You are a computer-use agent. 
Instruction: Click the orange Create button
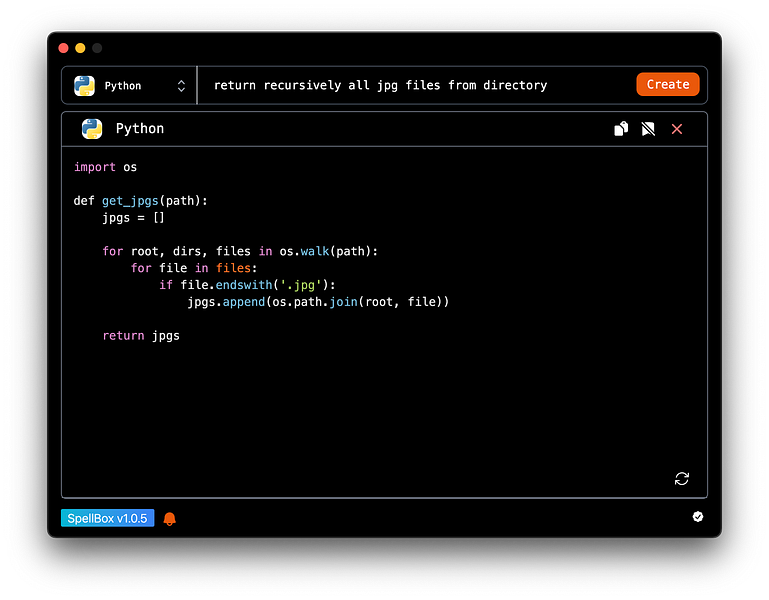667,84
